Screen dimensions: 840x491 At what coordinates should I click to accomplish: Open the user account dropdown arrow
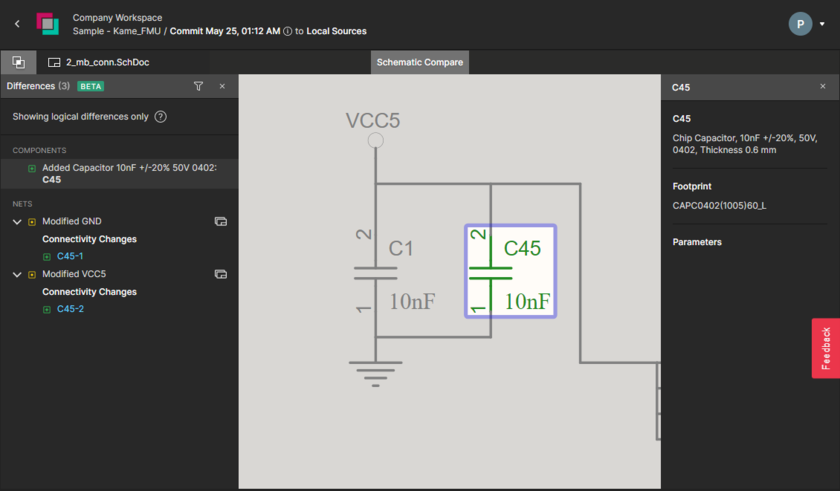tap(822, 25)
